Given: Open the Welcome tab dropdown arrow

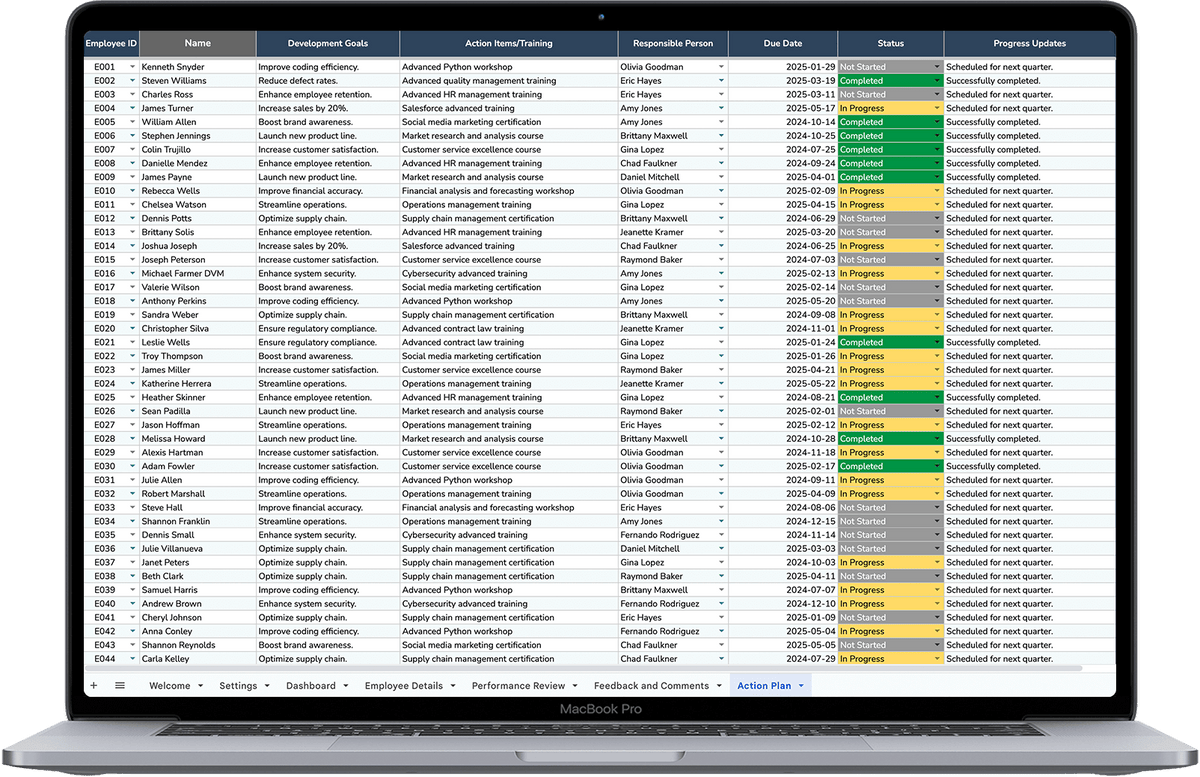Looking at the screenshot, I should point(200,686).
